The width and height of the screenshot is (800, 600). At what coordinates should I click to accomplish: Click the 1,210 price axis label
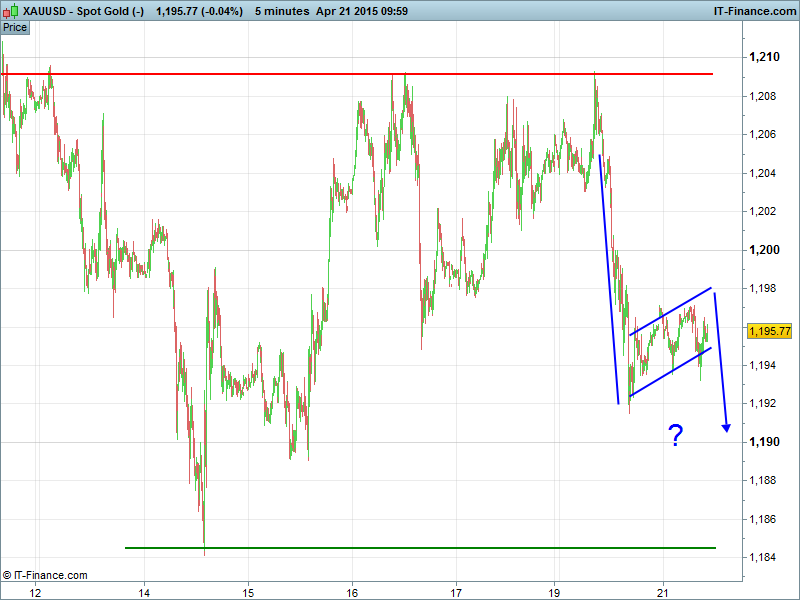click(764, 58)
